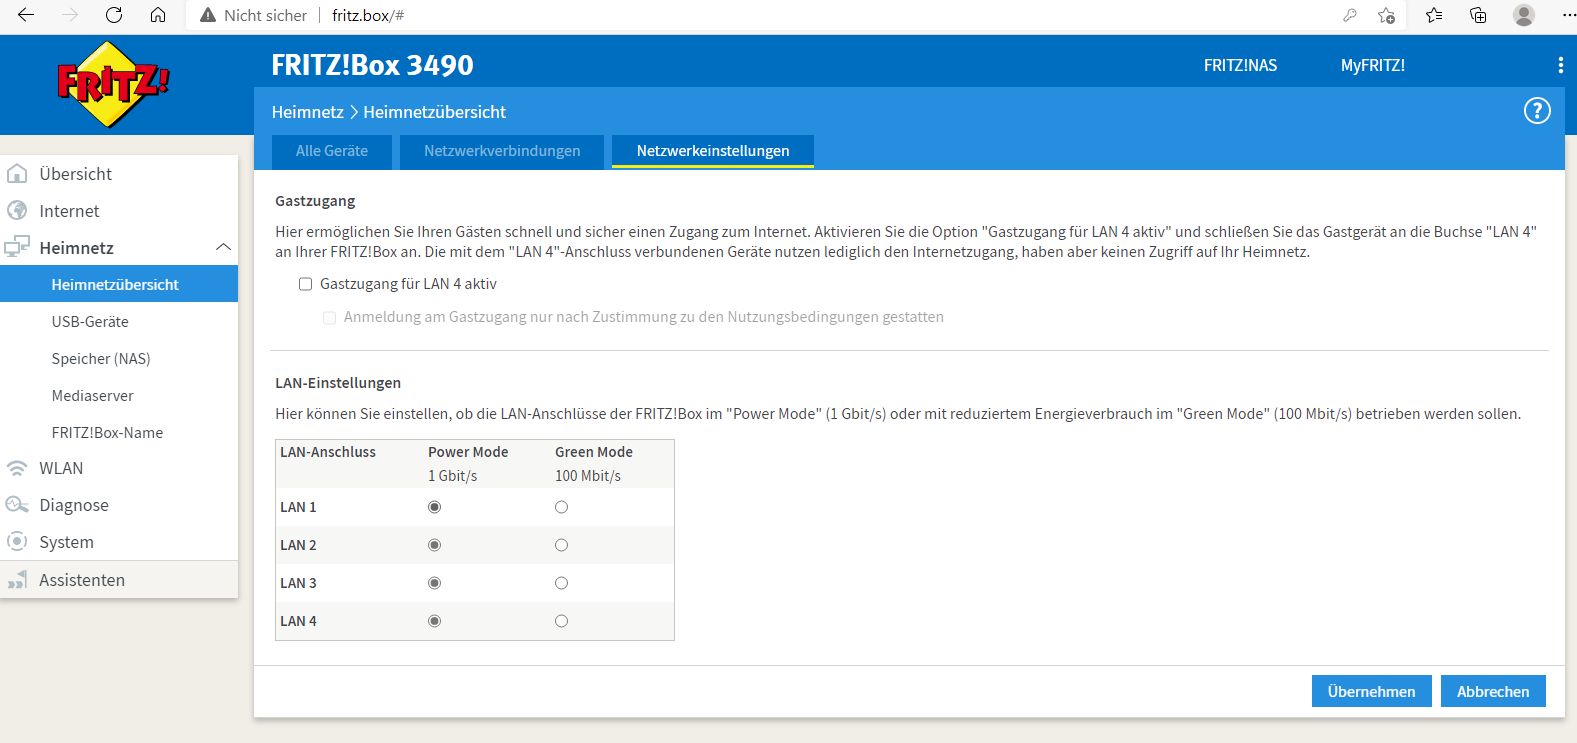
Task: Click the '100 Mbit/s' speed label
Action: pyautogui.click(x=588, y=476)
